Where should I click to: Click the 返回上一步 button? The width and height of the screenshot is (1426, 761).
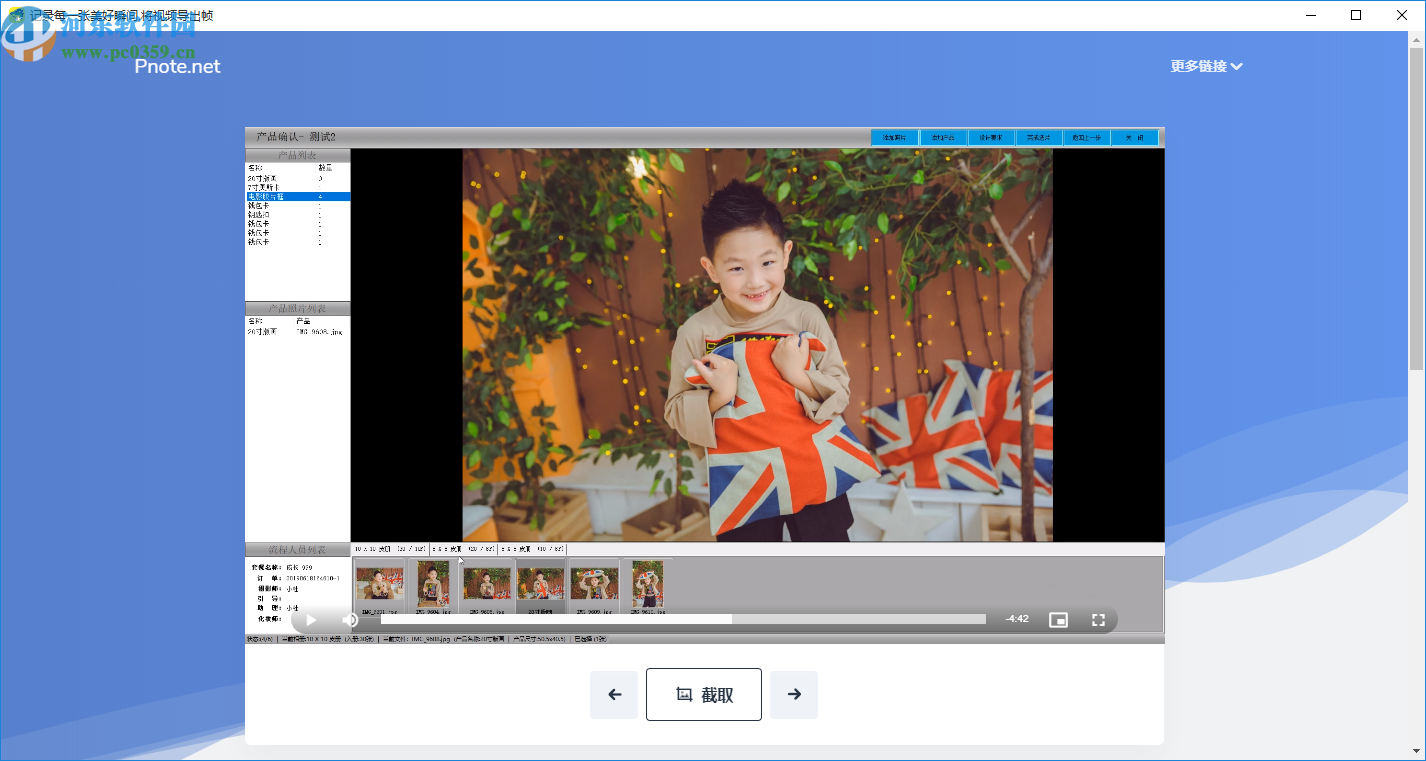1086,137
